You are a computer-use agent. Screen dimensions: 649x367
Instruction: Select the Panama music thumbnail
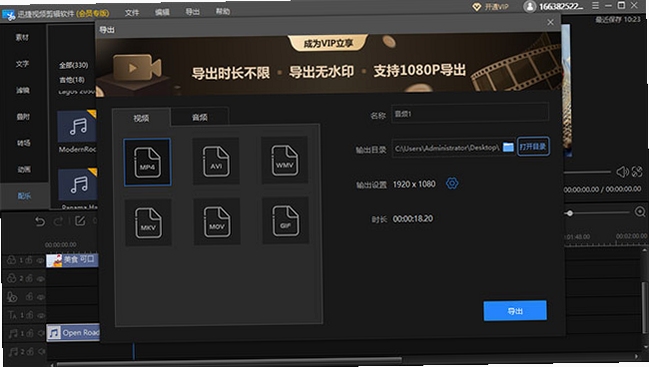coord(78,185)
